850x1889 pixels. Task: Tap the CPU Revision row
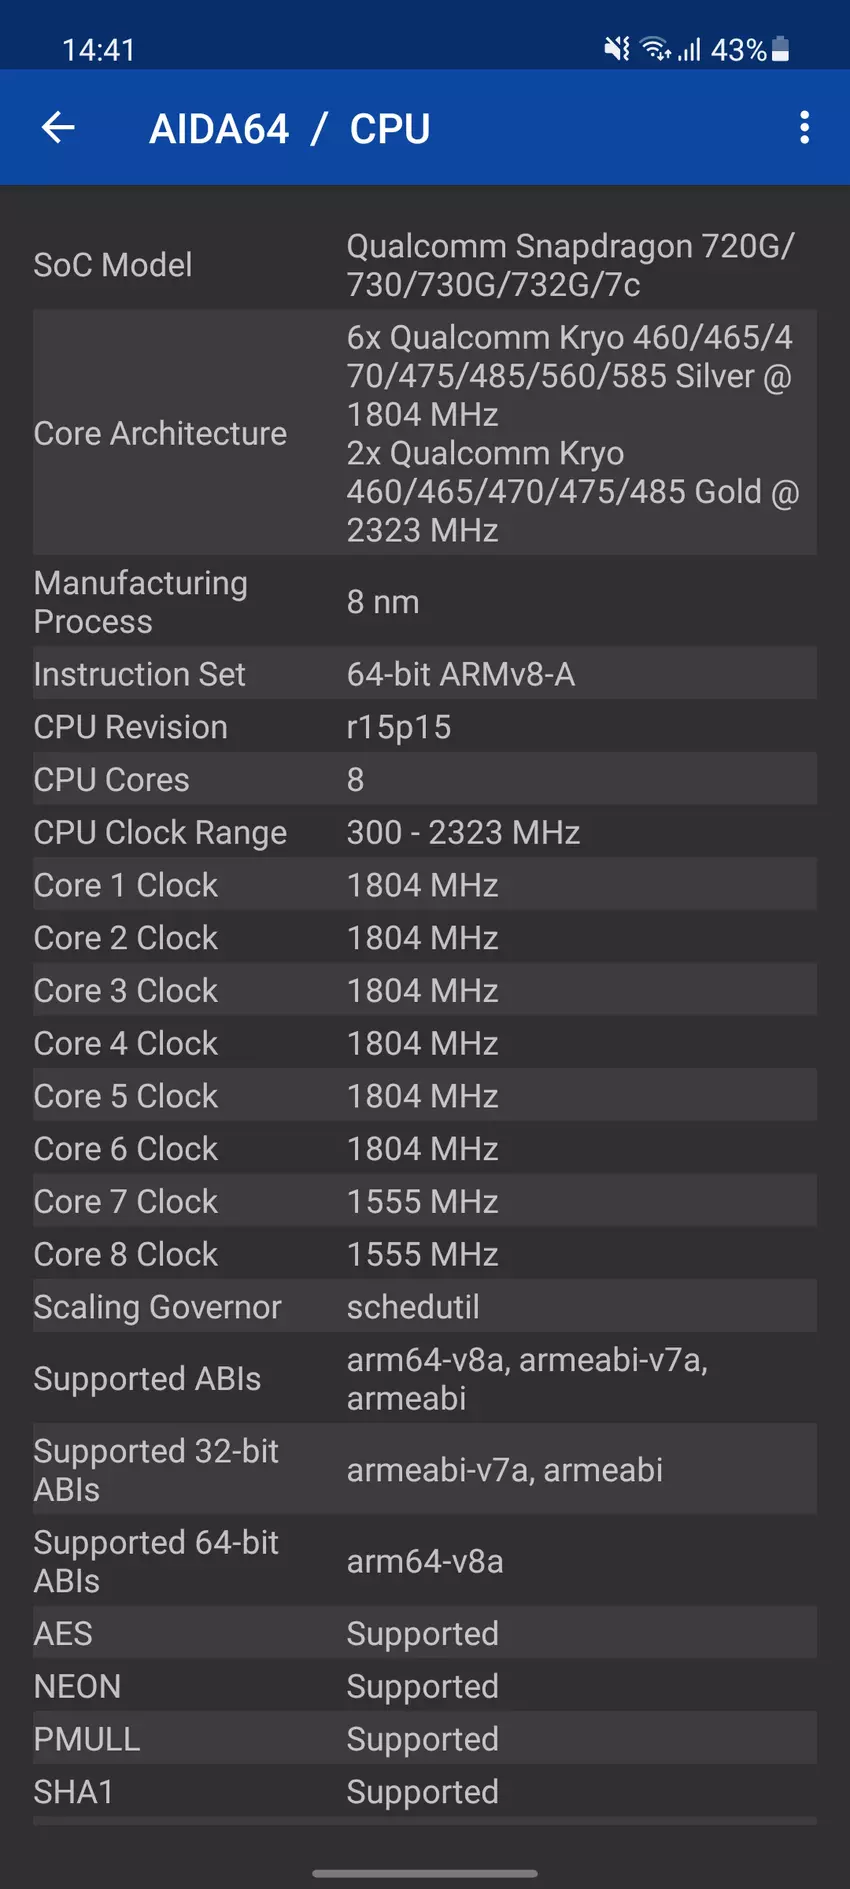pyautogui.click(x=424, y=727)
